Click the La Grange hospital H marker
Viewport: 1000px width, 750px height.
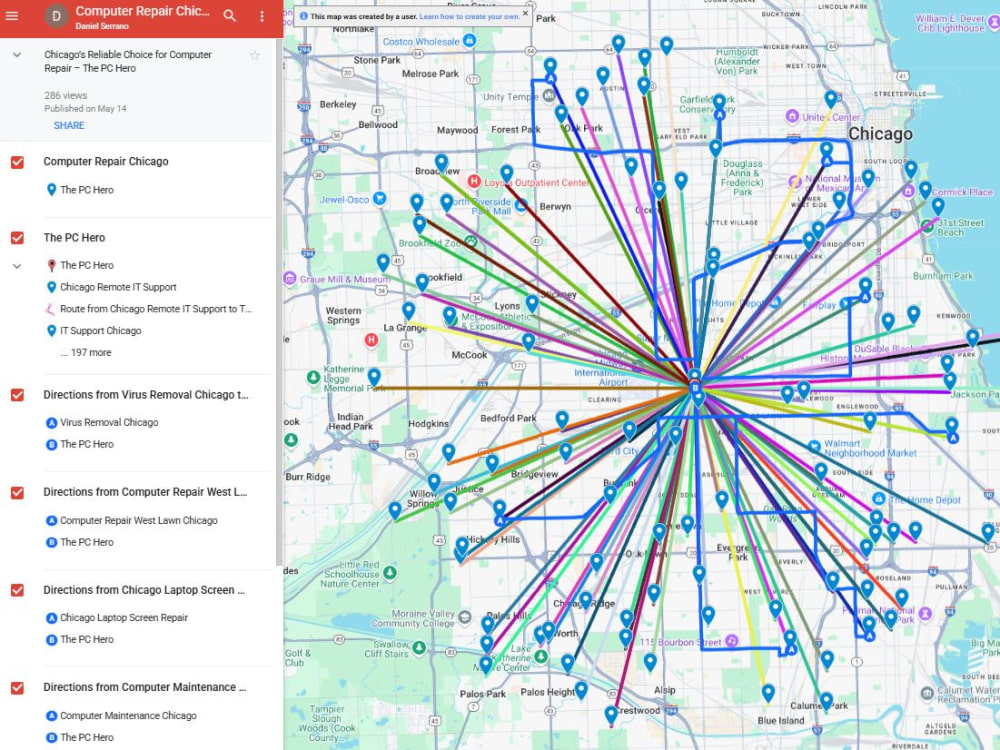pyautogui.click(x=371, y=341)
